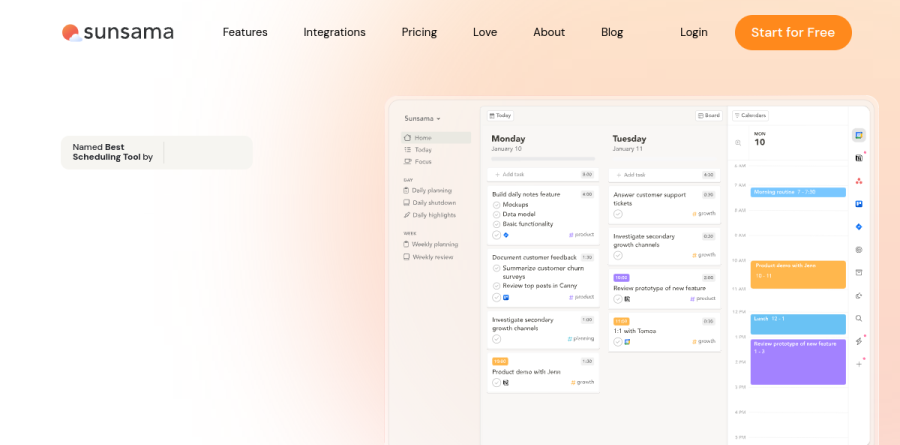Check off Review top posts in Canny
Screen dimensions: 900x445
pos(496,286)
